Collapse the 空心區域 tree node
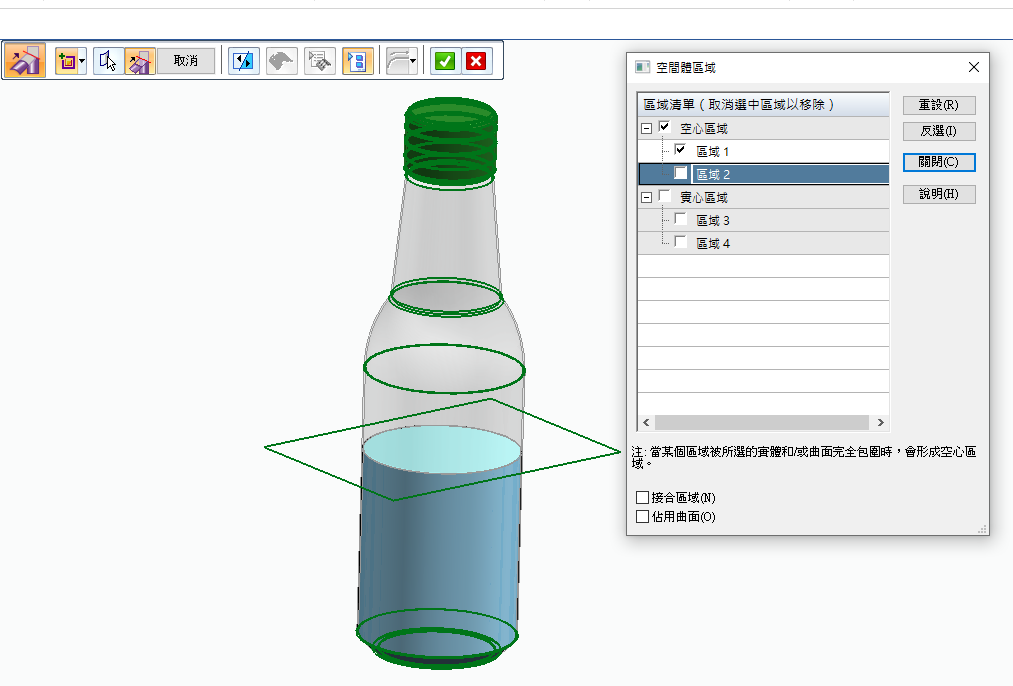 coord(646,129)
